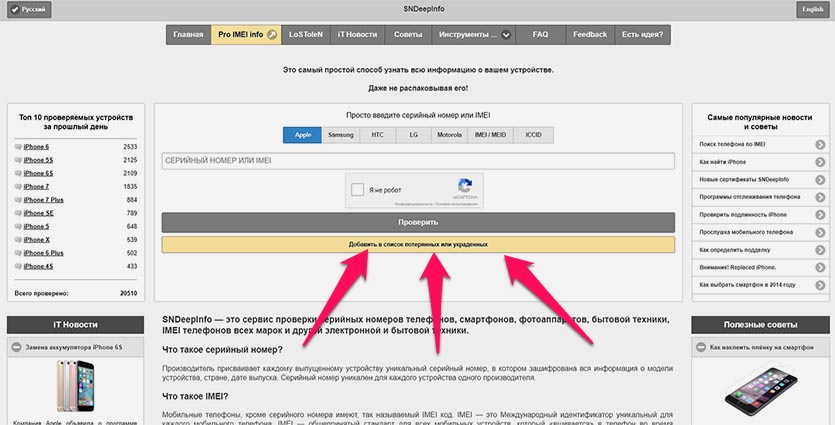This screenshot has width=835, height=425.
Task: Focus the serial number or IMEI field
Action: click(418, 161)
